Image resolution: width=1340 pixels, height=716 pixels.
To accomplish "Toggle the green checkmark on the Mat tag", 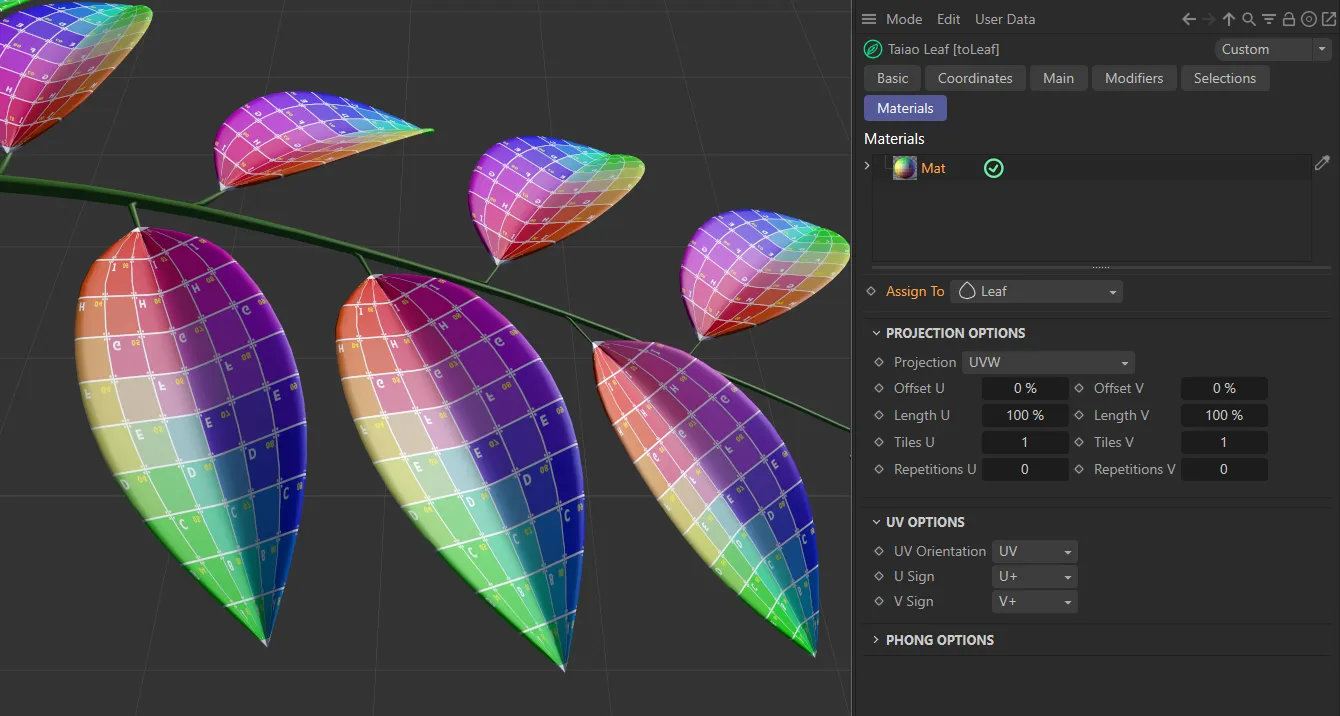I will pyautogui.click(x=993, y=168).
